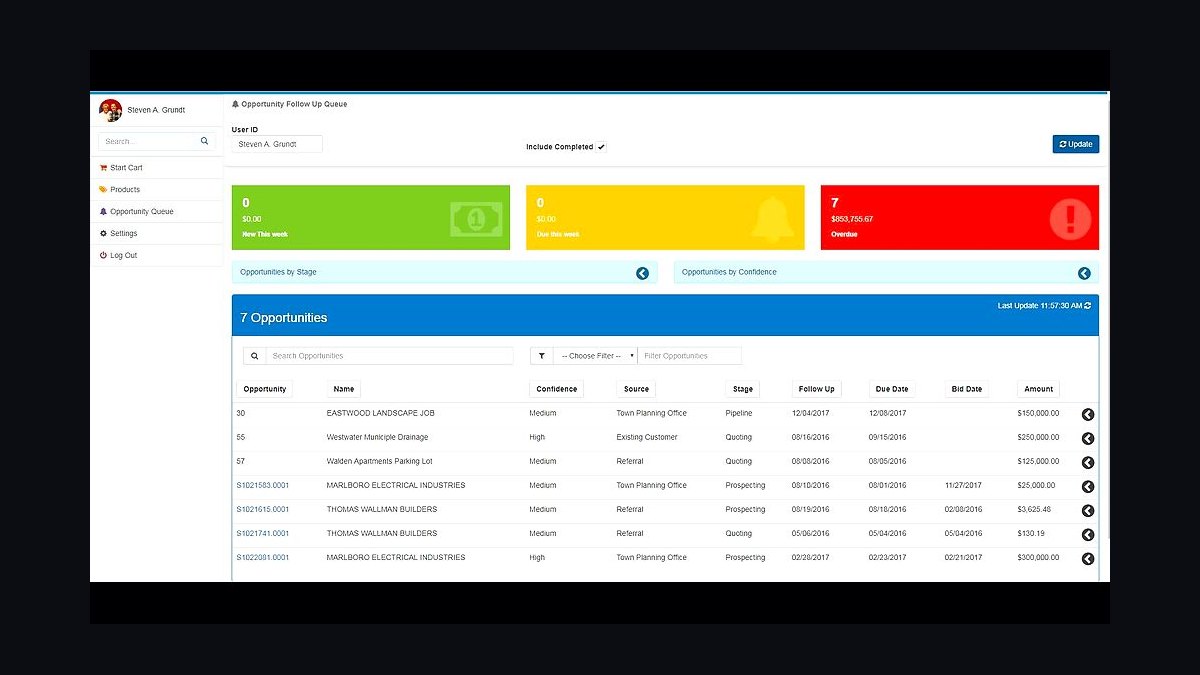The image size is (1200, 675).
Task: Click the EASTWOOD LANDSCAPE JOB name cell
Action: tap(381, 413)
